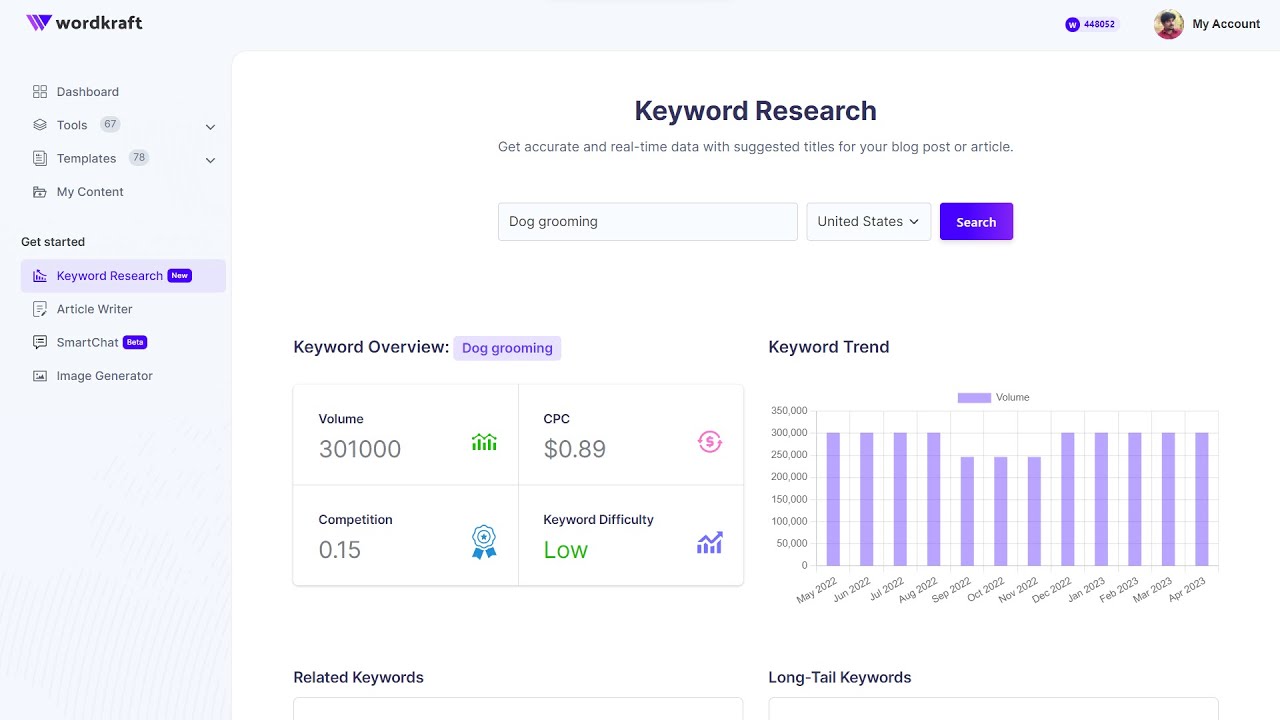This screenshot has height=720, width=1280.
Task: Open the United States country selector
Action: pos(868,221)
